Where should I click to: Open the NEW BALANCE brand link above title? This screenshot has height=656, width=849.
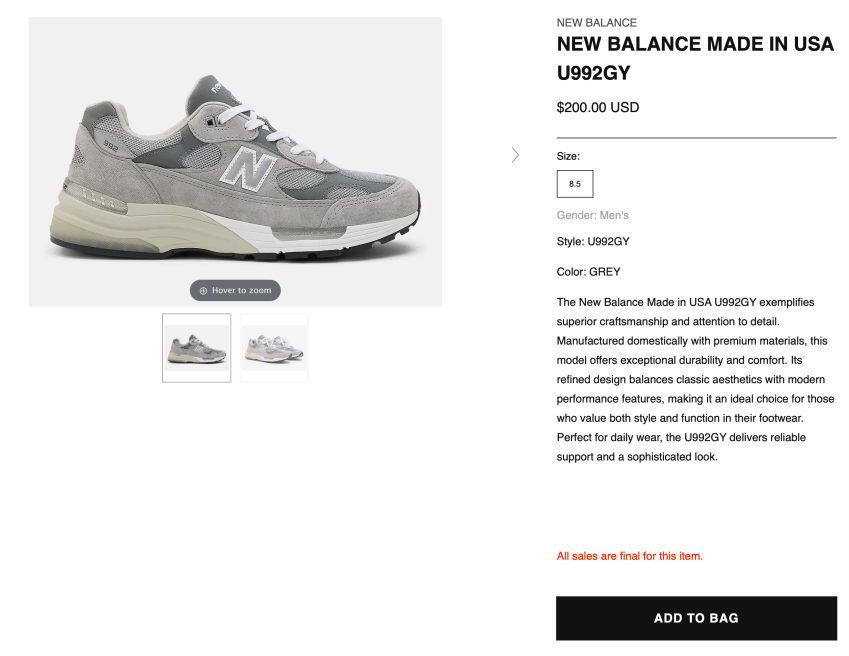597,23
